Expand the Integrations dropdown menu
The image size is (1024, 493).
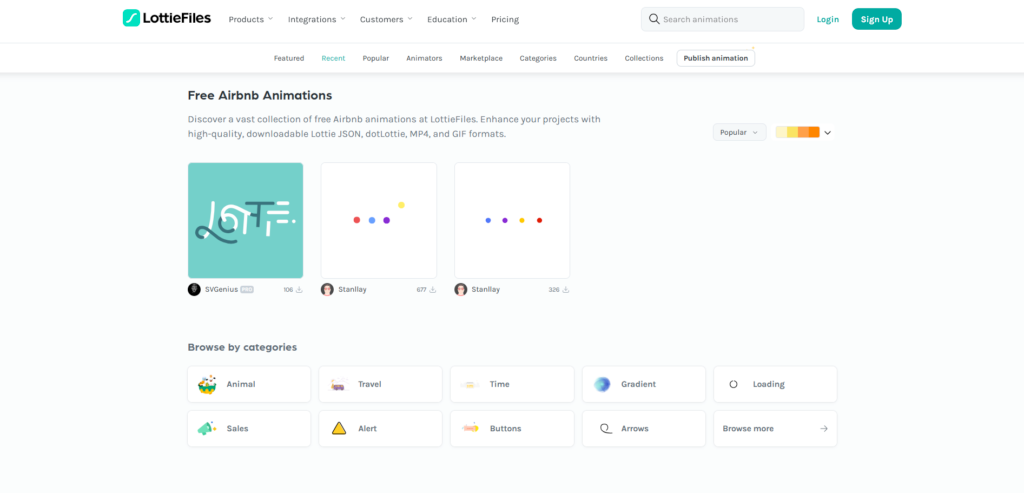coord(316,19)
